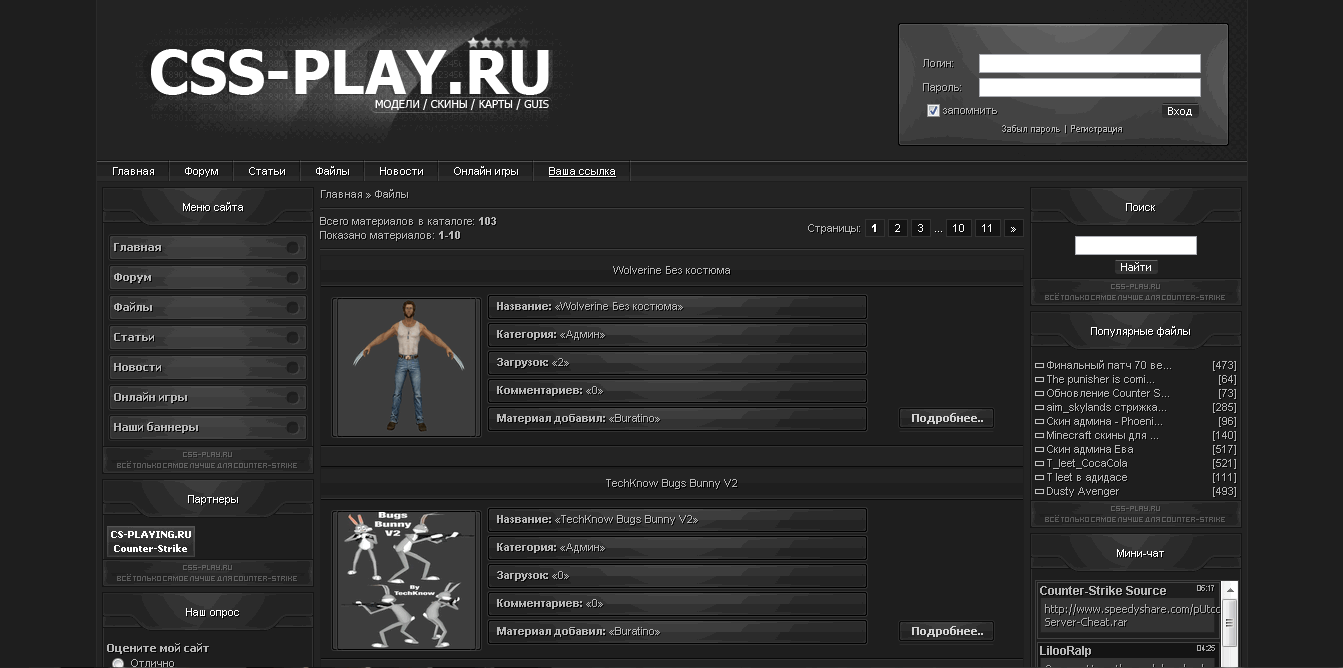Select 'Онлайн игры' in the sidebar site menu
Image resolution: width=1343 pixels, height=668 pixels.
point(208,397)
